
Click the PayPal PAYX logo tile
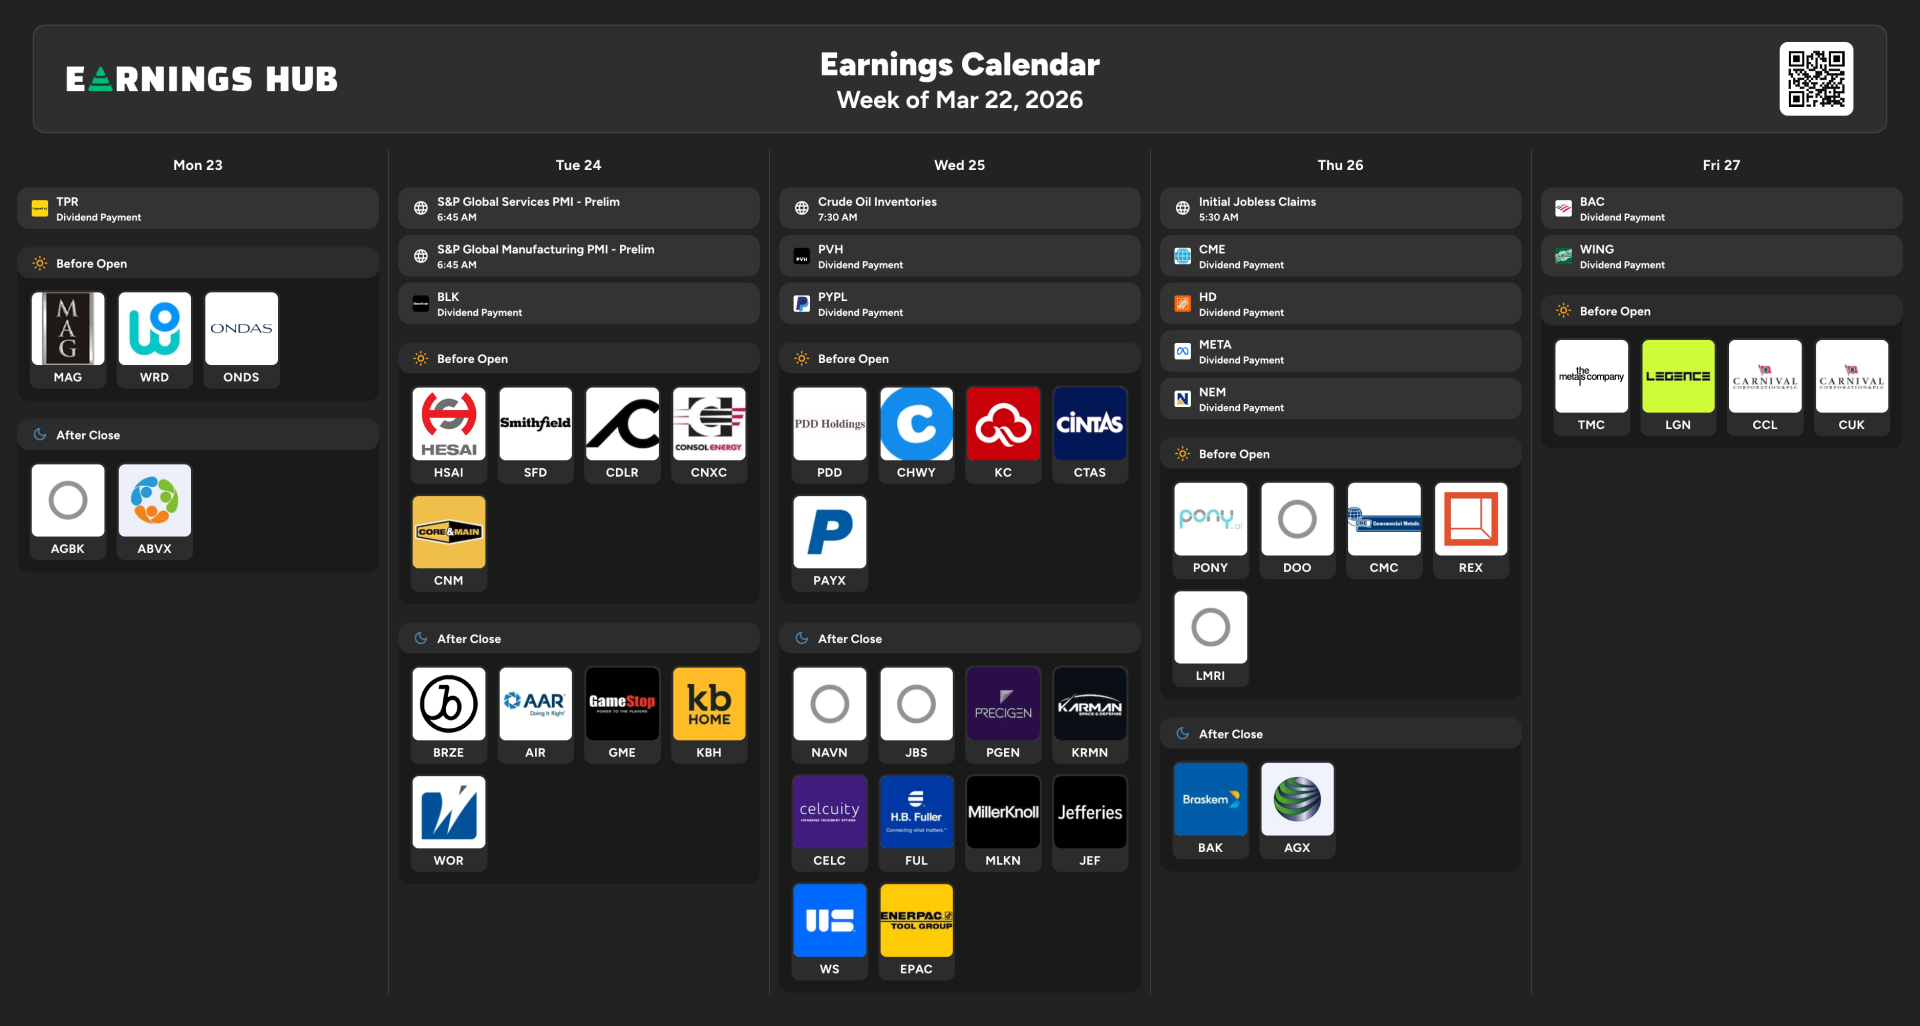pyautogui.click(x=829, y=532)
